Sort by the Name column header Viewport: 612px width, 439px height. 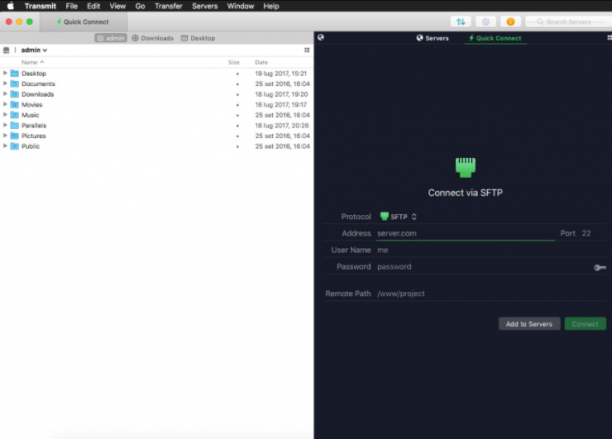point(33,62)
